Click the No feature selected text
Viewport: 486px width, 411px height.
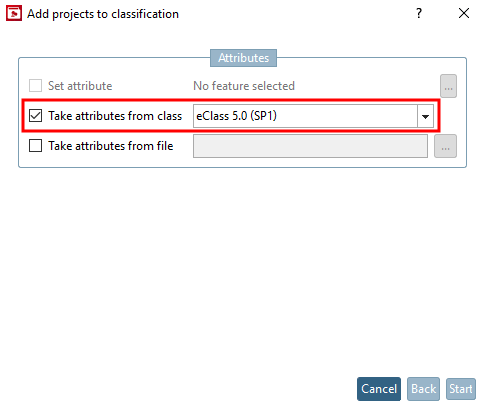pyautogui.click(x=244, y=86)
